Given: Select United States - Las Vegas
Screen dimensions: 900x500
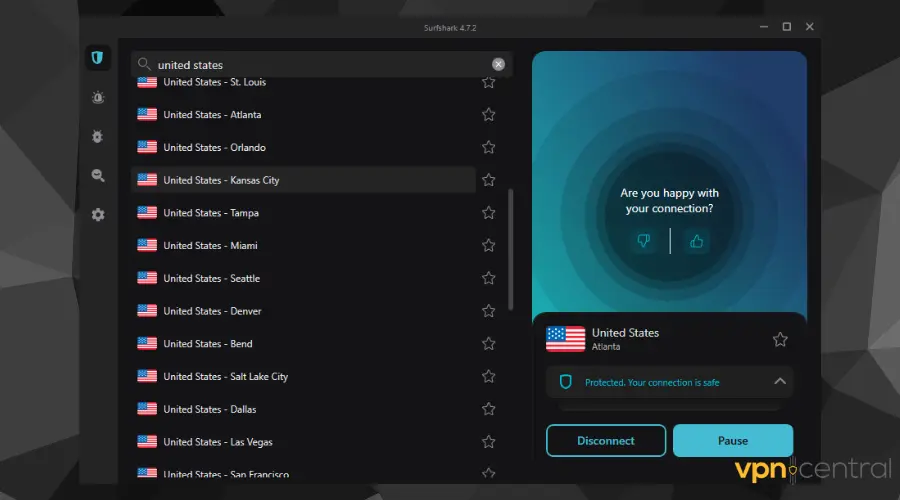Looking at the screenshot, I should [x=303, y=442].
